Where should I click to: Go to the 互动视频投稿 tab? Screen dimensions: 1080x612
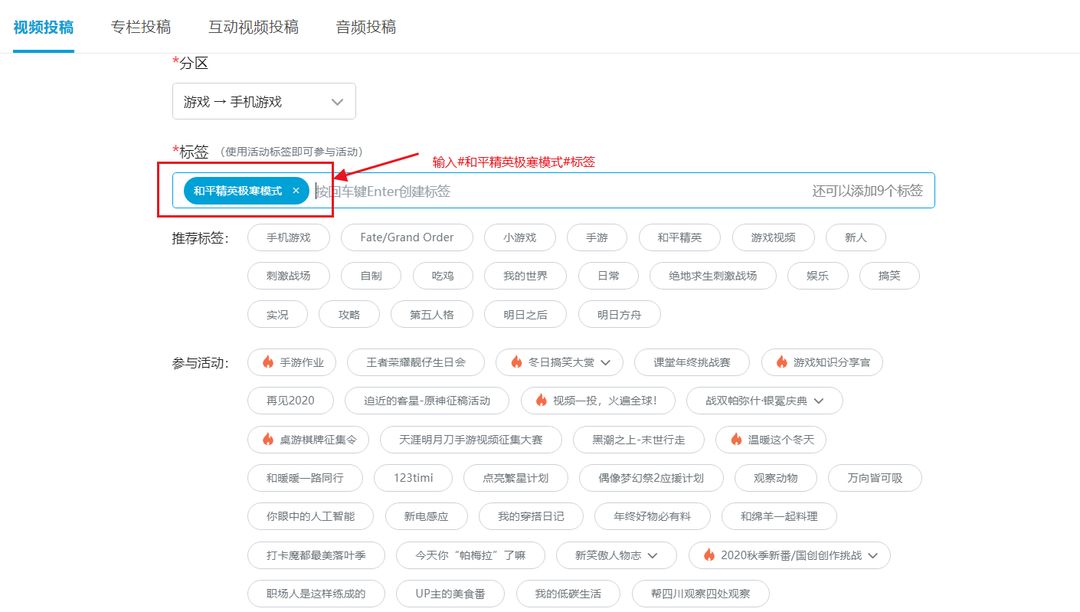[x=253, y=27]
